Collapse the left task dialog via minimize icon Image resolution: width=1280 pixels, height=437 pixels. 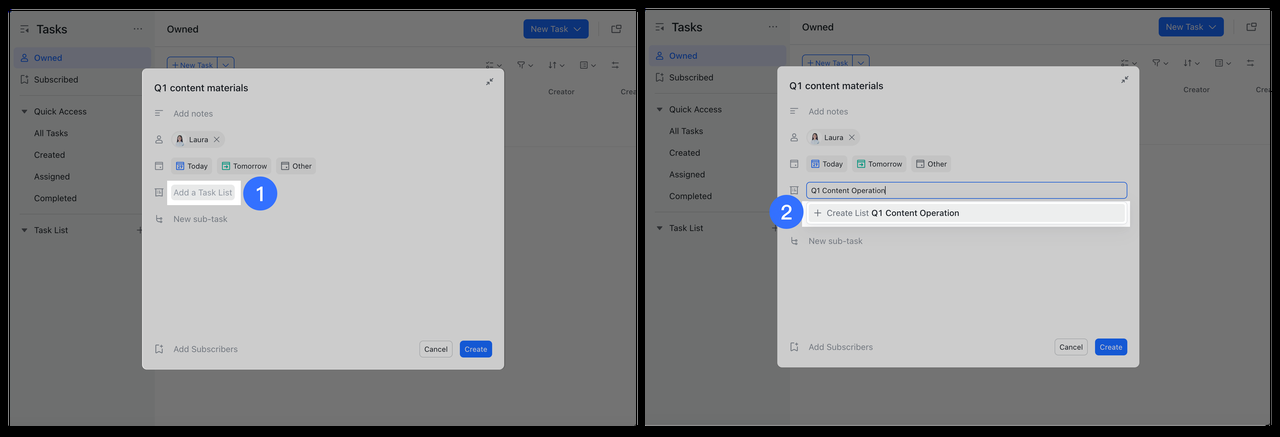click(x=489, y=82)
